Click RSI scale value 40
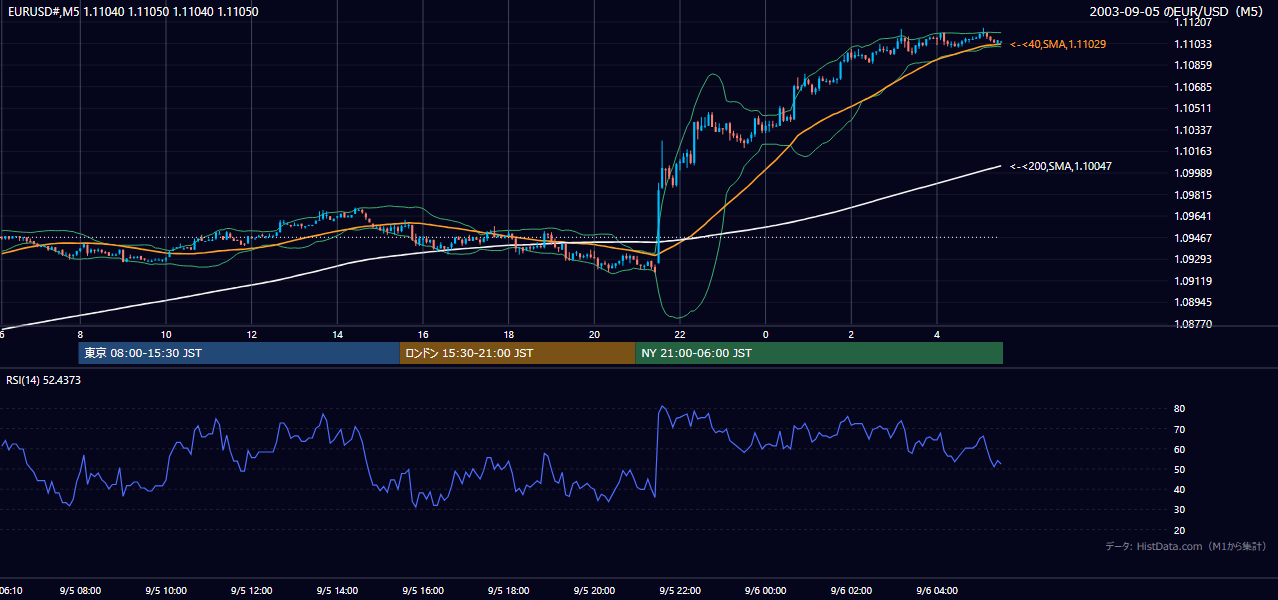 point(1179,489)
